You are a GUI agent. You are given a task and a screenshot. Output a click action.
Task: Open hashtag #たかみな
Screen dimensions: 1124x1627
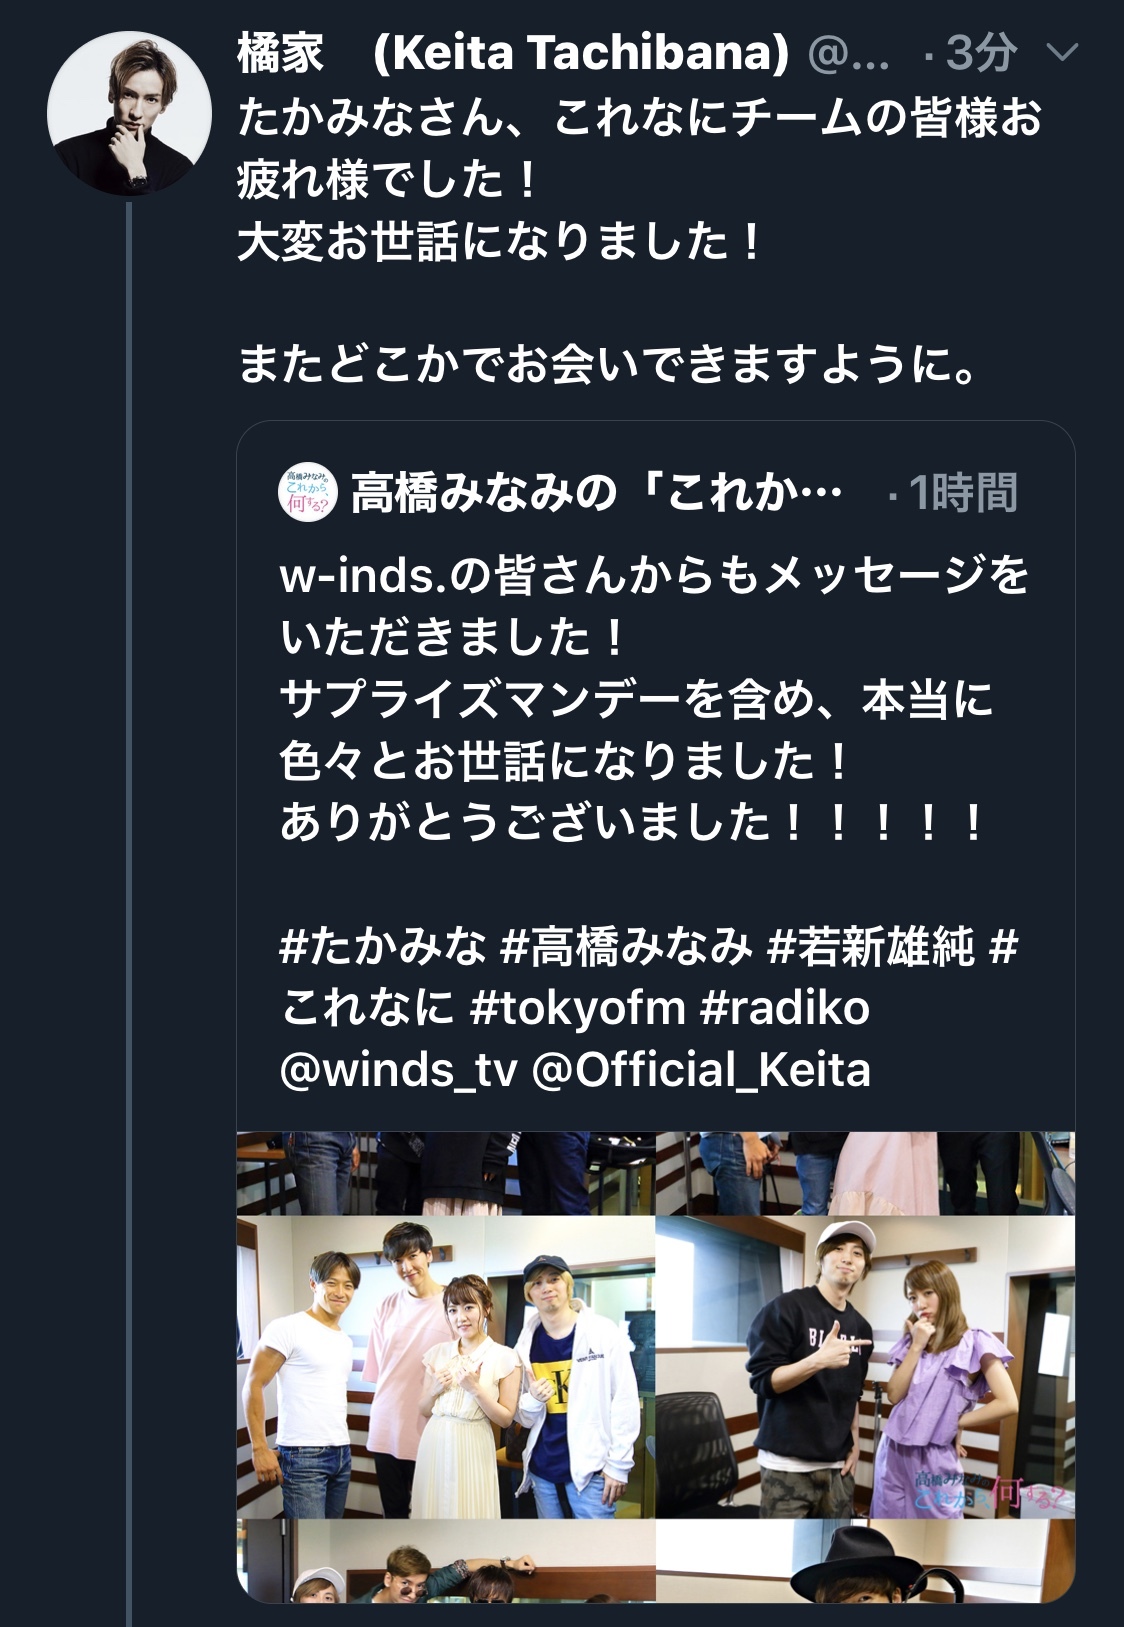click(x=383, y=945)
